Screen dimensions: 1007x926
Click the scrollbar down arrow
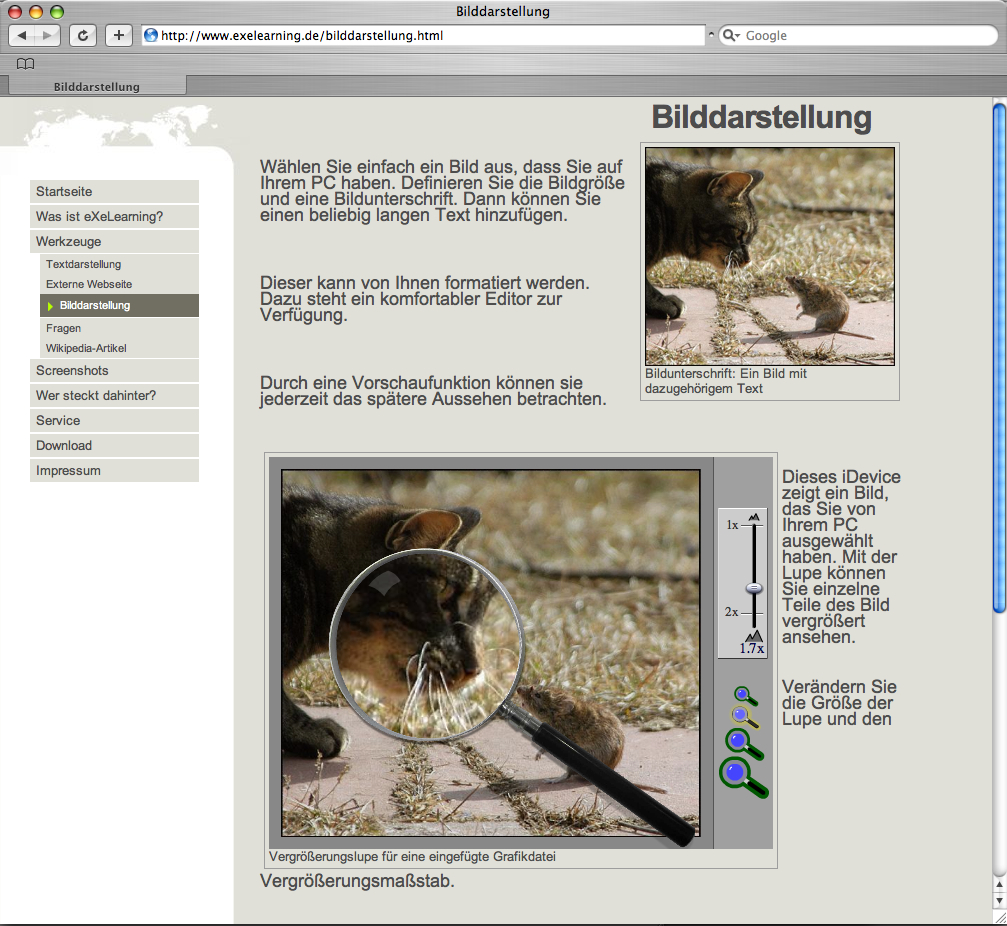pyautogui.click(x=999, y=900)
